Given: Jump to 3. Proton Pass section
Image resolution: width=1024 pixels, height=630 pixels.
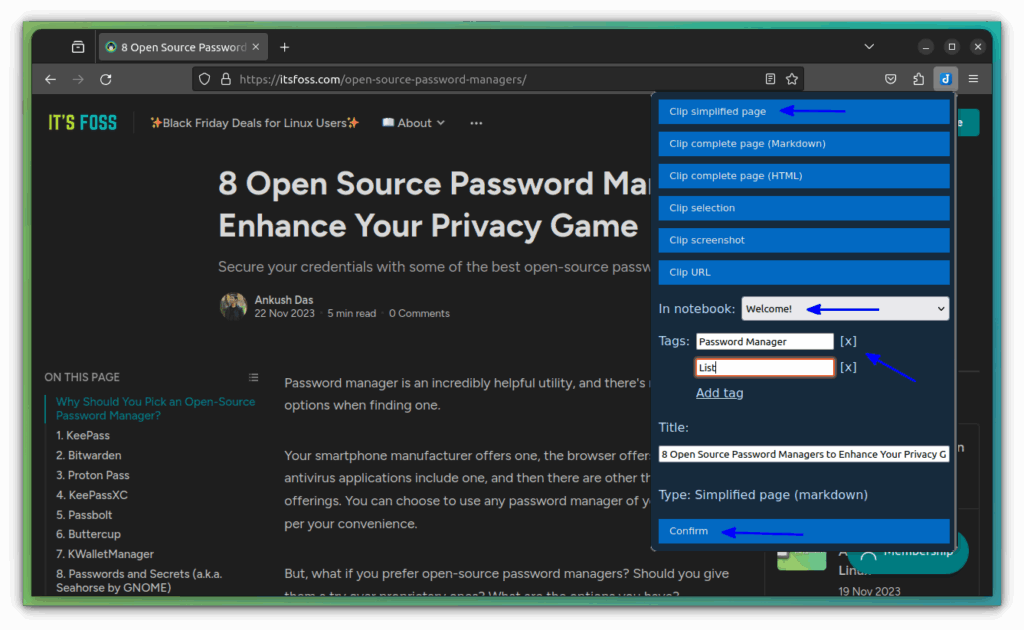Looking at the screenshot, I should click(93, 475).
